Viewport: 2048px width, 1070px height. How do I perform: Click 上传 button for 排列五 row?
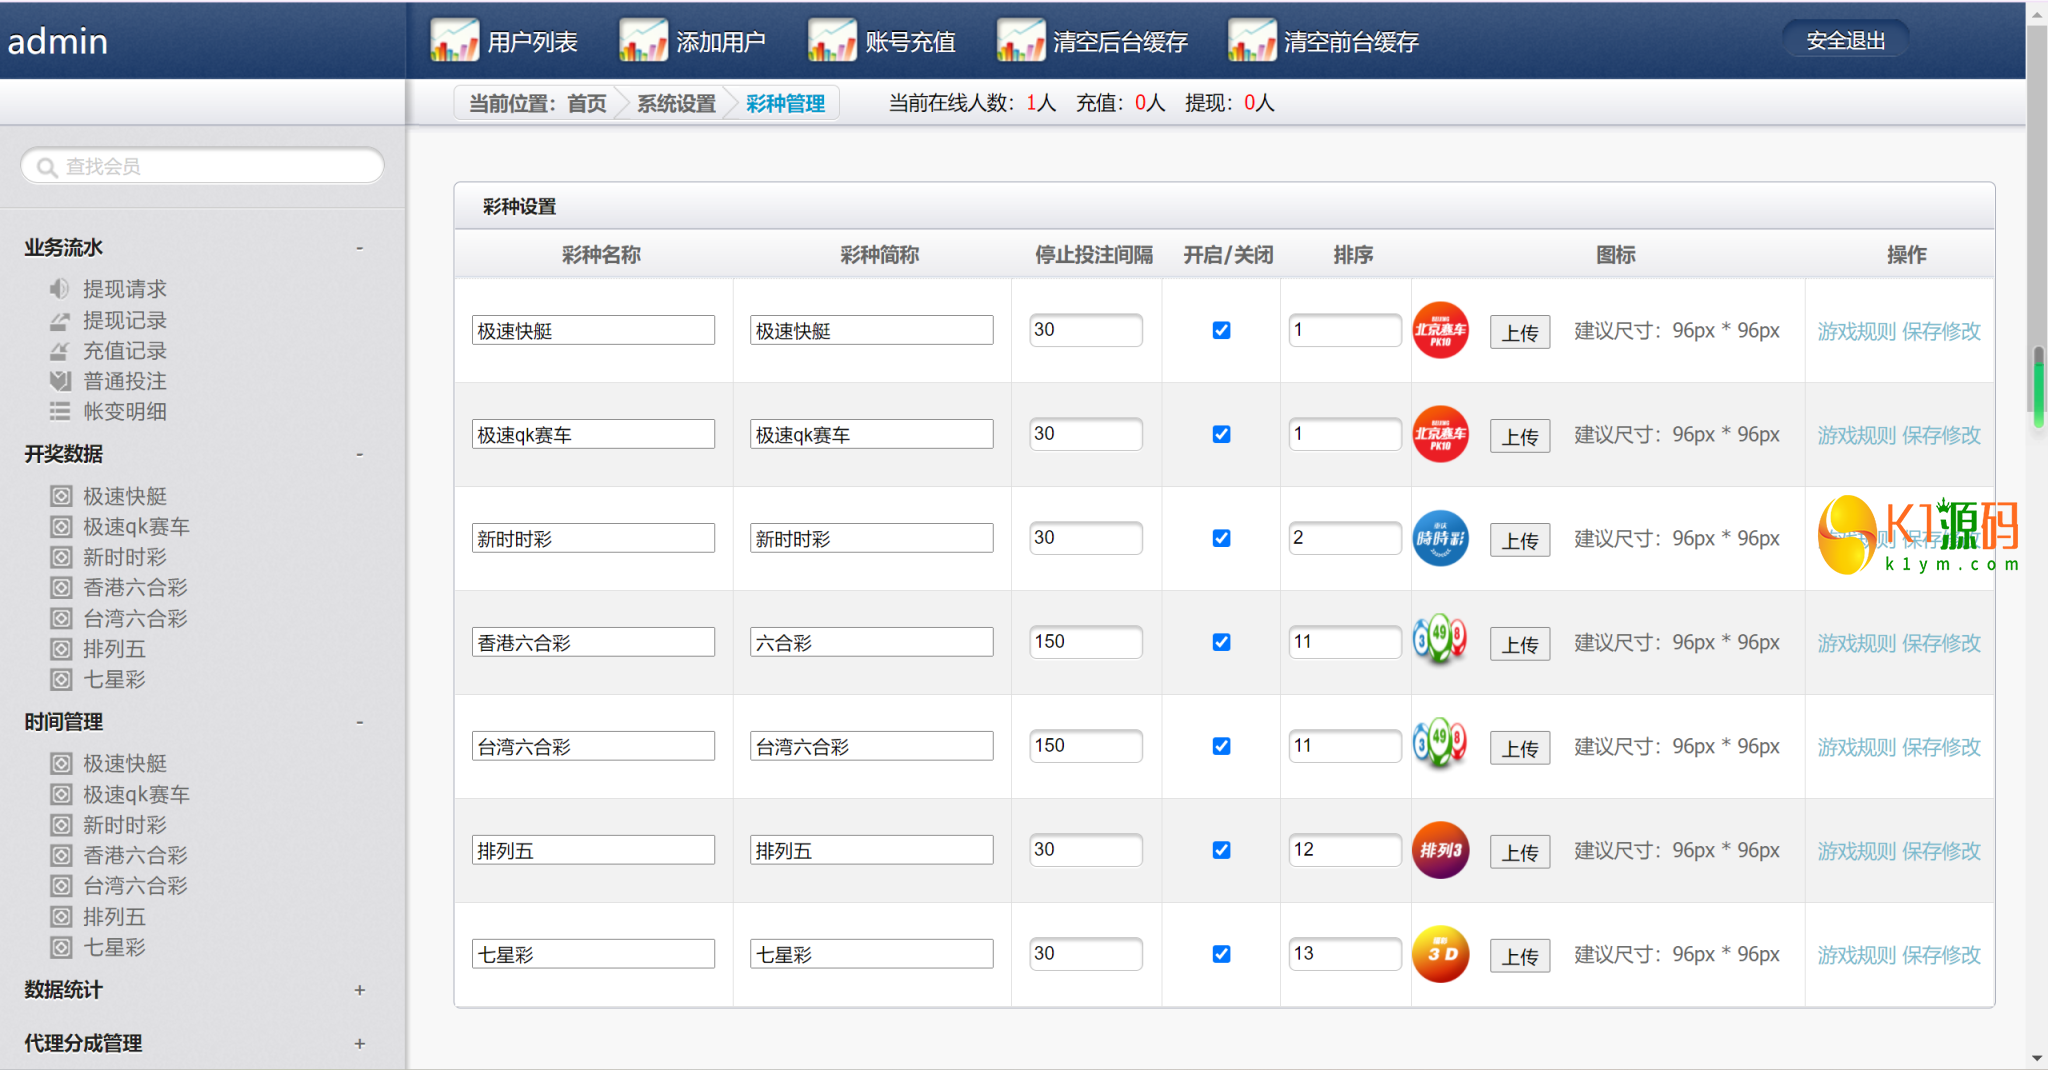pos(1519,852)
